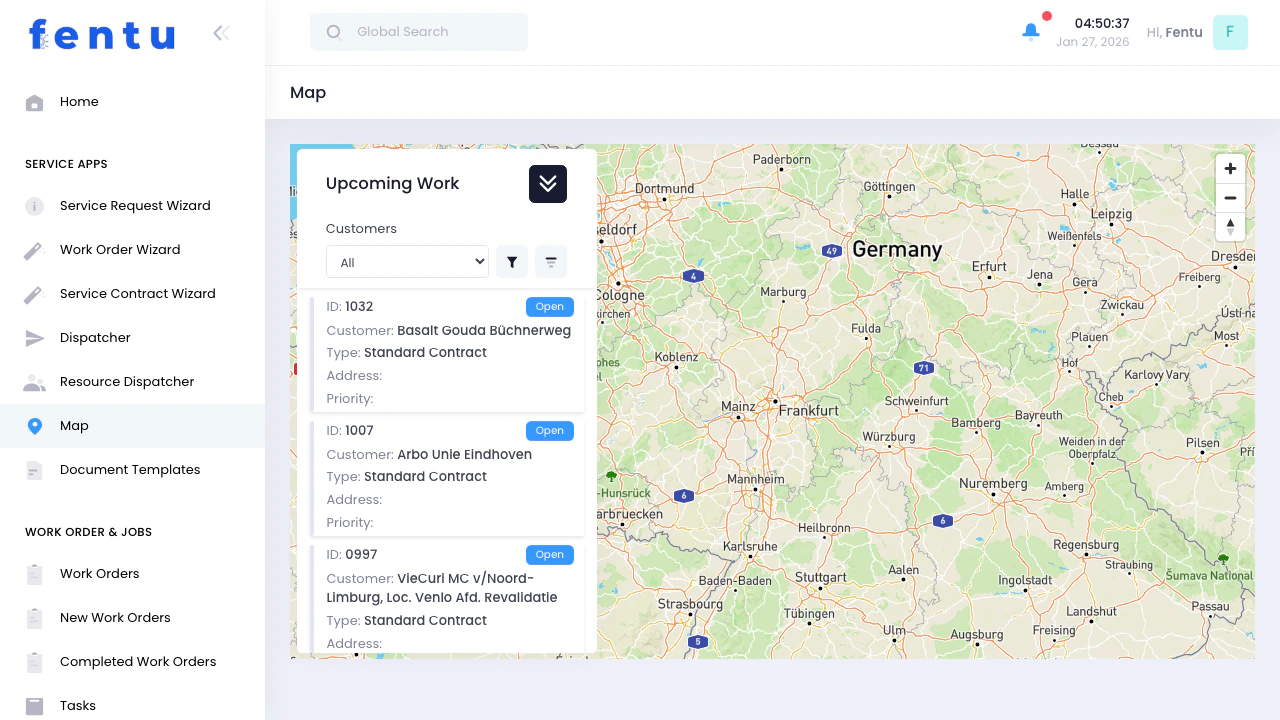Open the Dispatcher from the sidebar
Image resolution: width=1280 pixels, height=720 pixels.
point(95,337)
